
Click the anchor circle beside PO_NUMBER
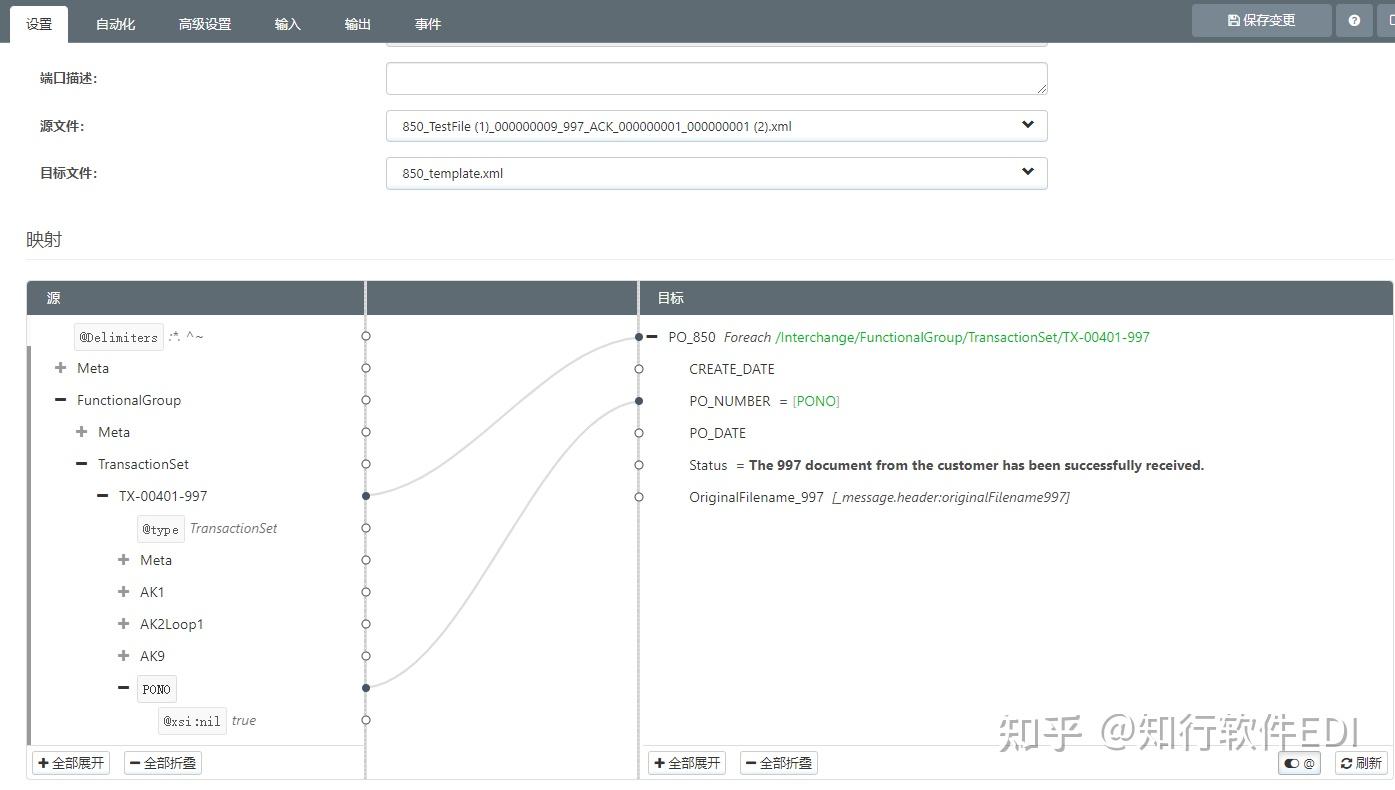point(639,401)
